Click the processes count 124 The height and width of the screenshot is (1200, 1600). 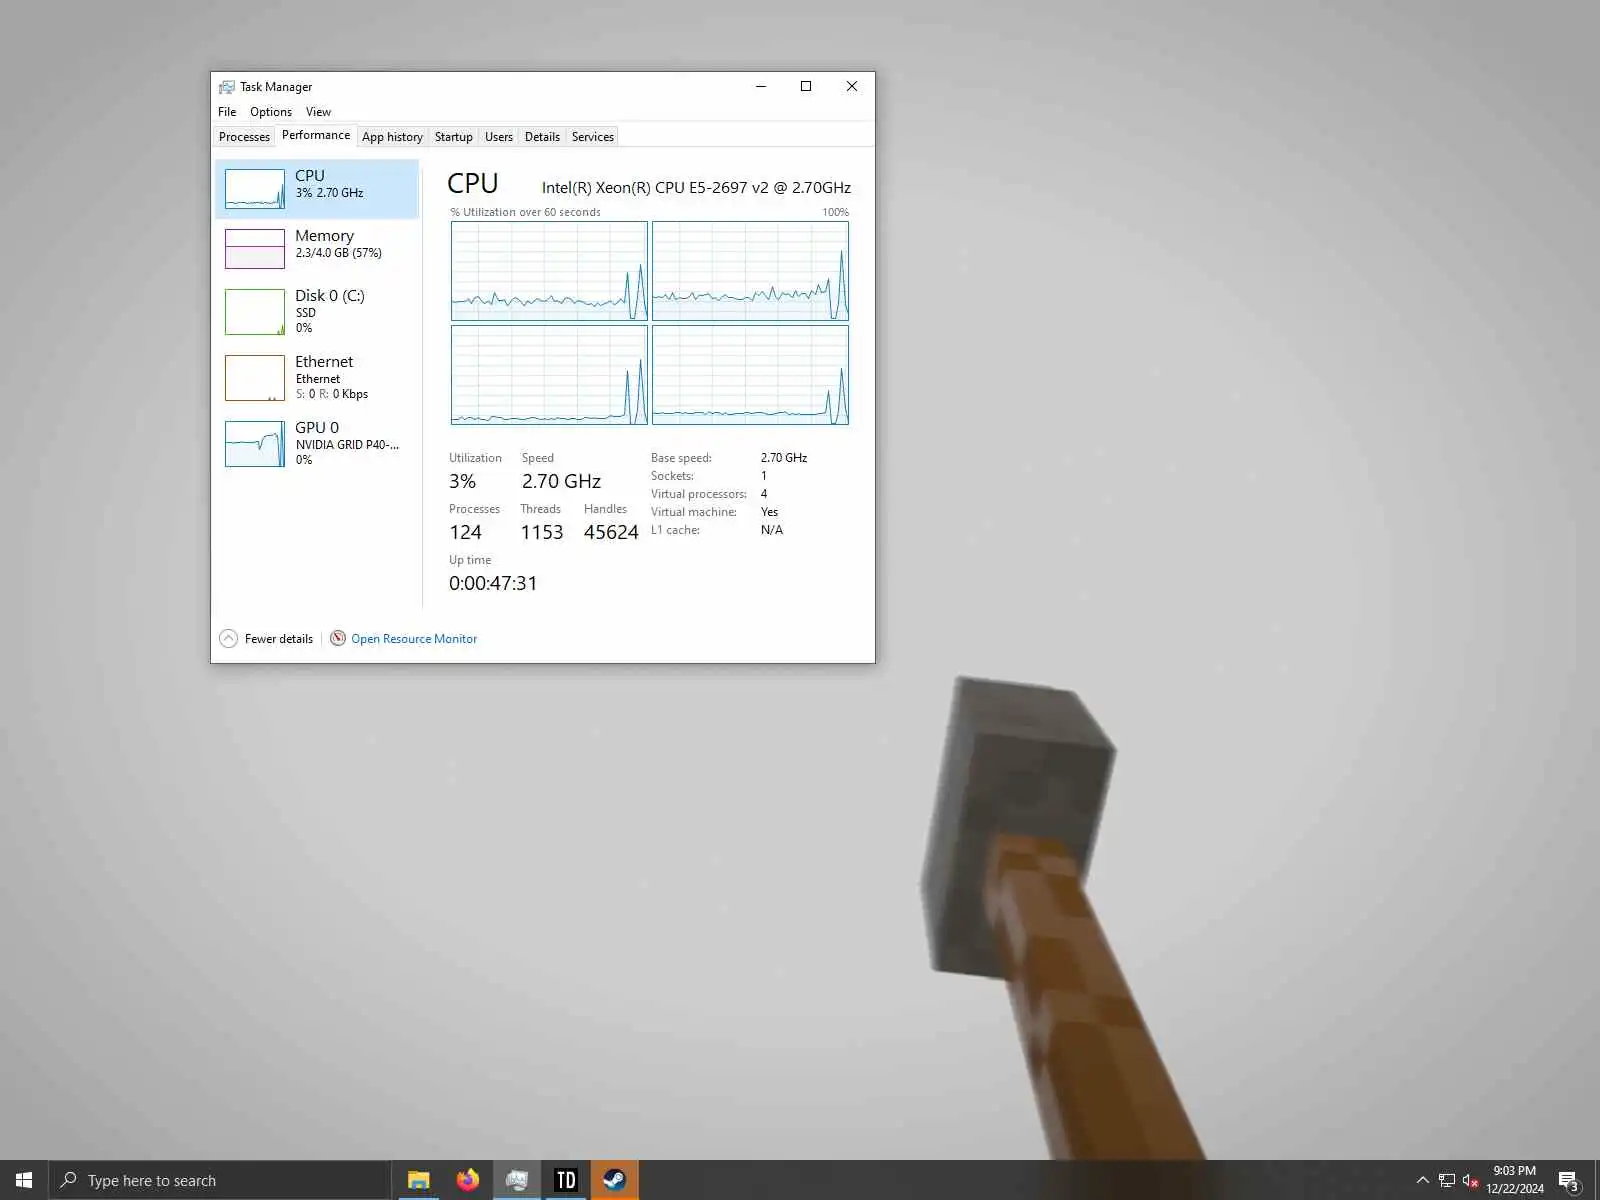(x=465, y=532)
